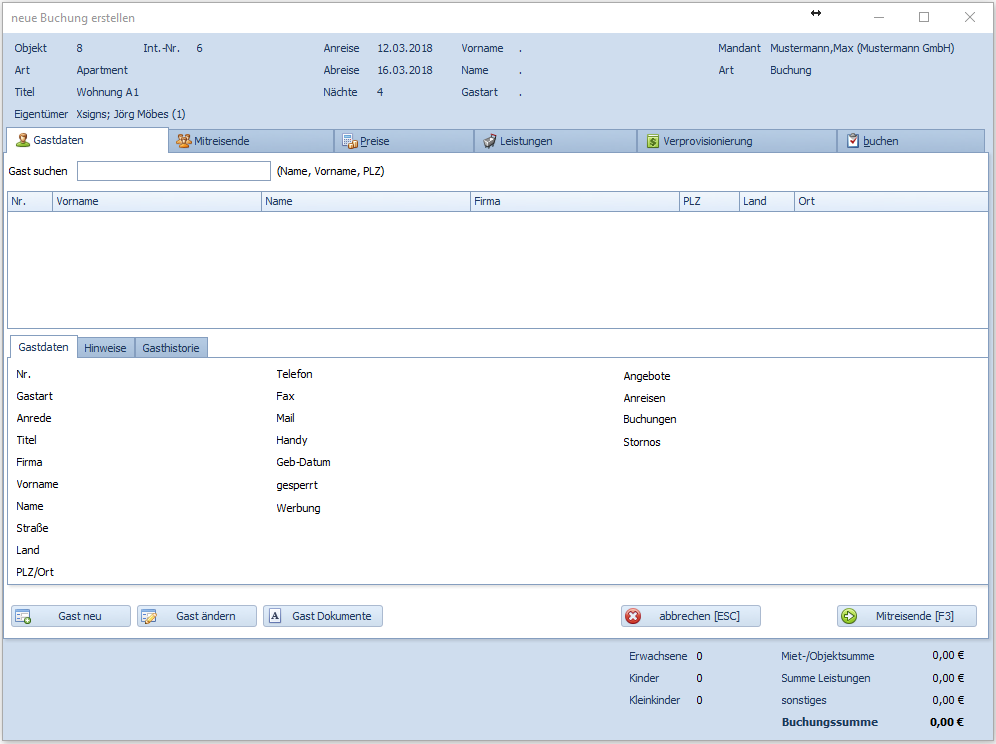The width and height of the screenshot is (996, 744).
Task: Open the Gasthistorie sub-tab
Action: 171,348
